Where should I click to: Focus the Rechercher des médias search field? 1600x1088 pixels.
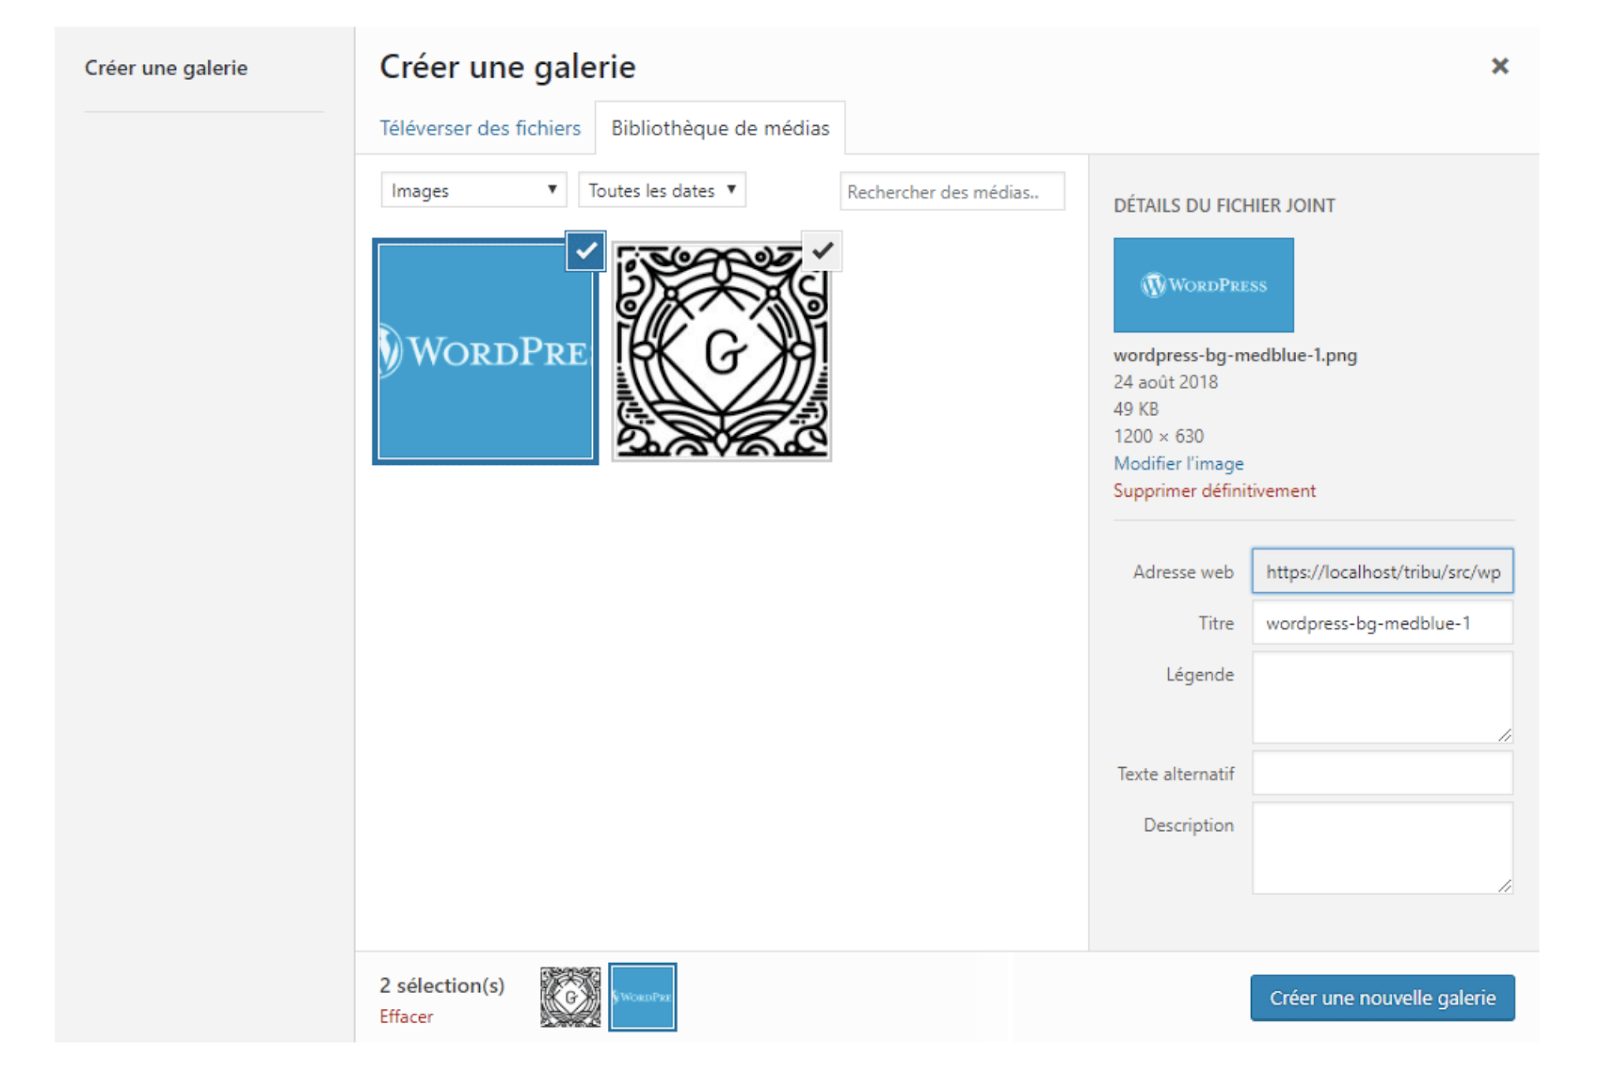pos(951,192)
